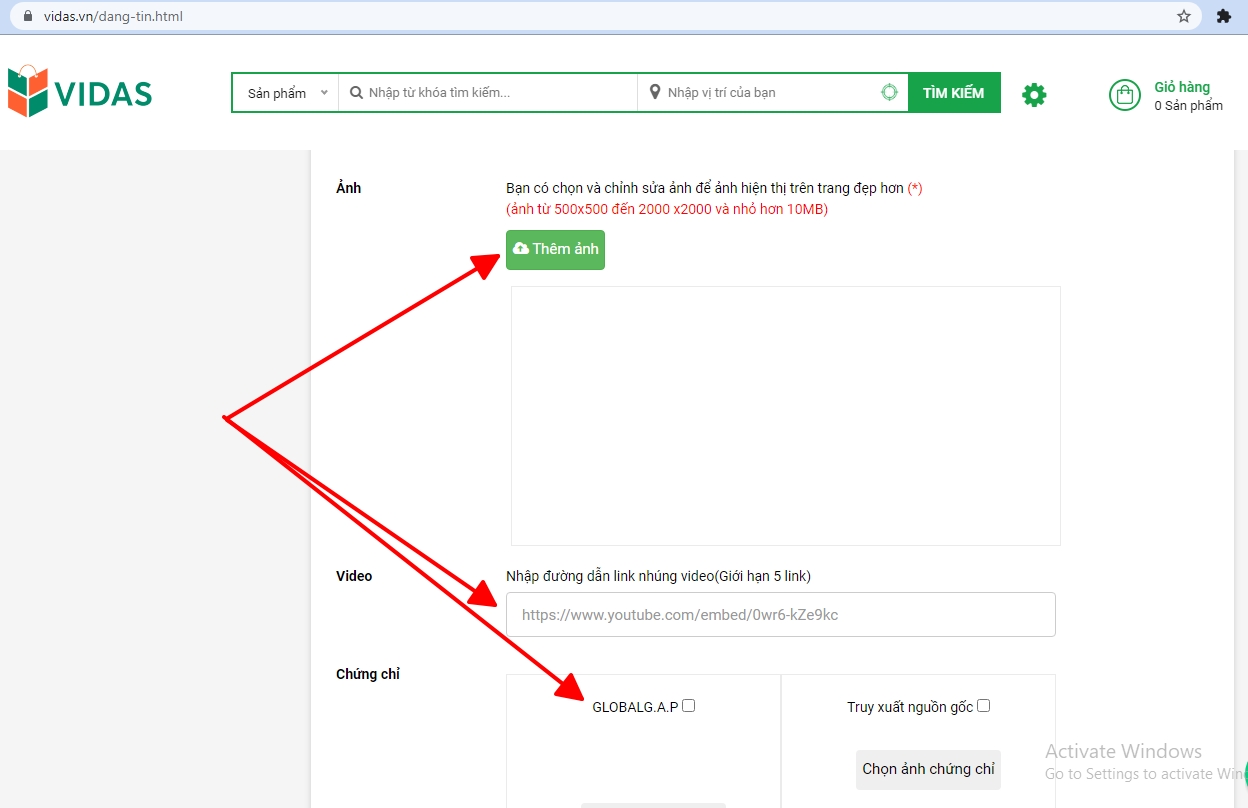Click the YouTube embed link input
This screenshot has height=808, width=1248.
780,615
